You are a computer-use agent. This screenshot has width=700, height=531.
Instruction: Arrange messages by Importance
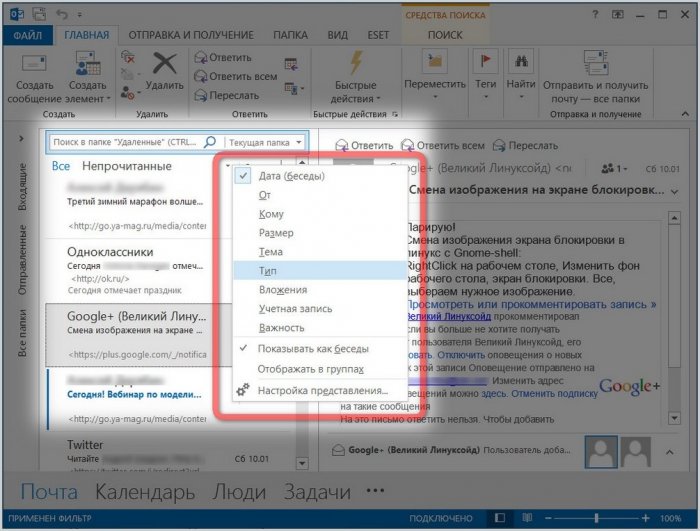(x=320, y=328)
